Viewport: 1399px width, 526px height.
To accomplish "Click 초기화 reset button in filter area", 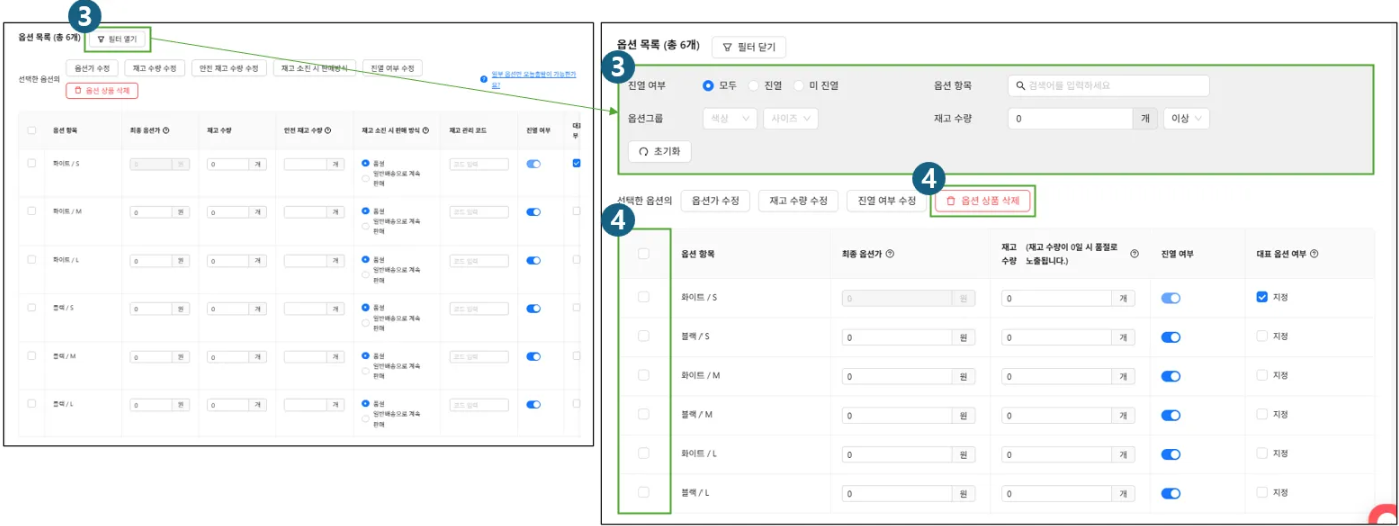I will tap(659, 151).
